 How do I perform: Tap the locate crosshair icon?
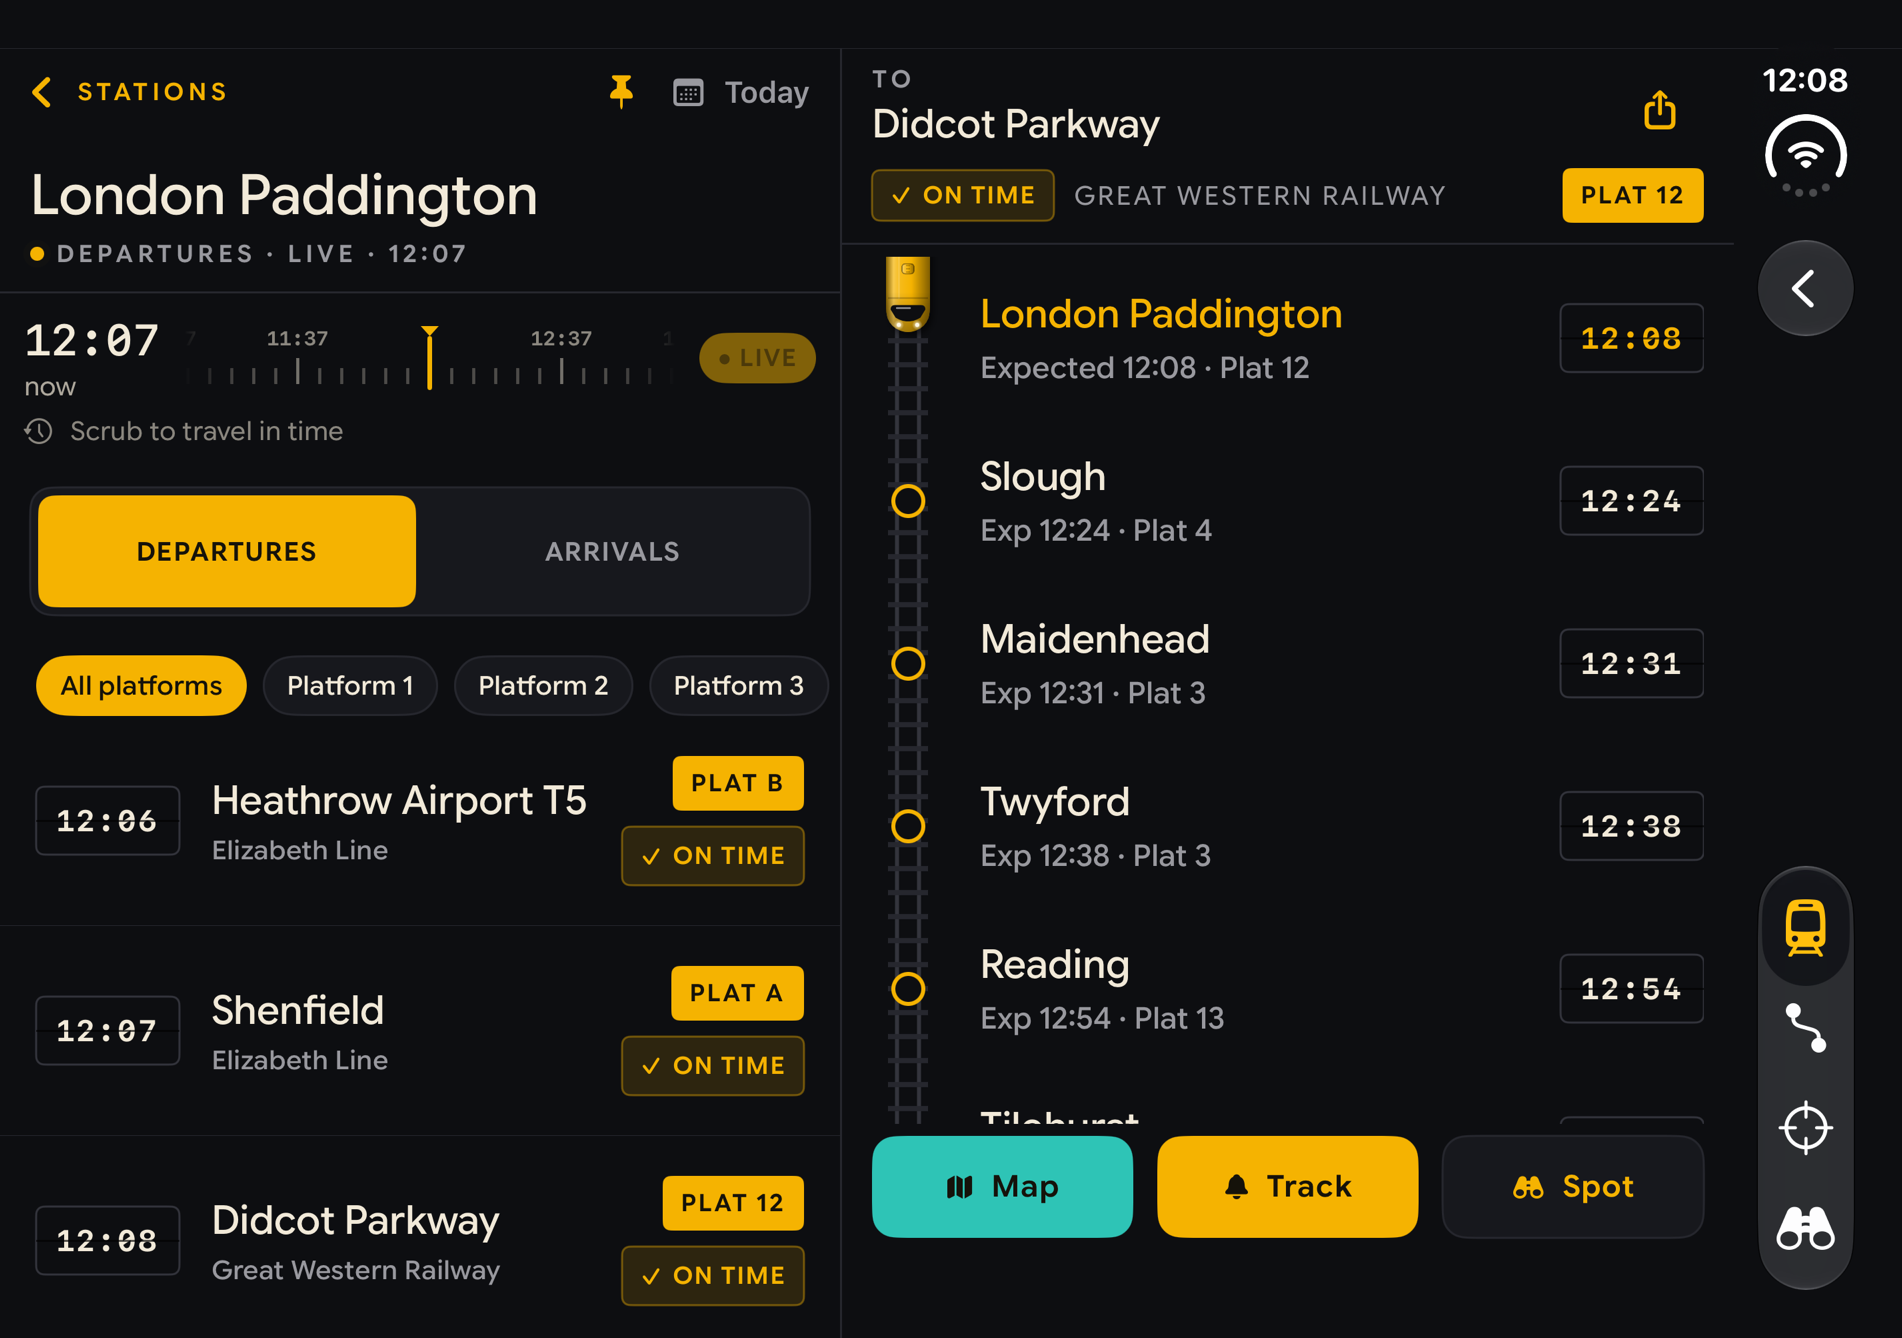1805,1128
